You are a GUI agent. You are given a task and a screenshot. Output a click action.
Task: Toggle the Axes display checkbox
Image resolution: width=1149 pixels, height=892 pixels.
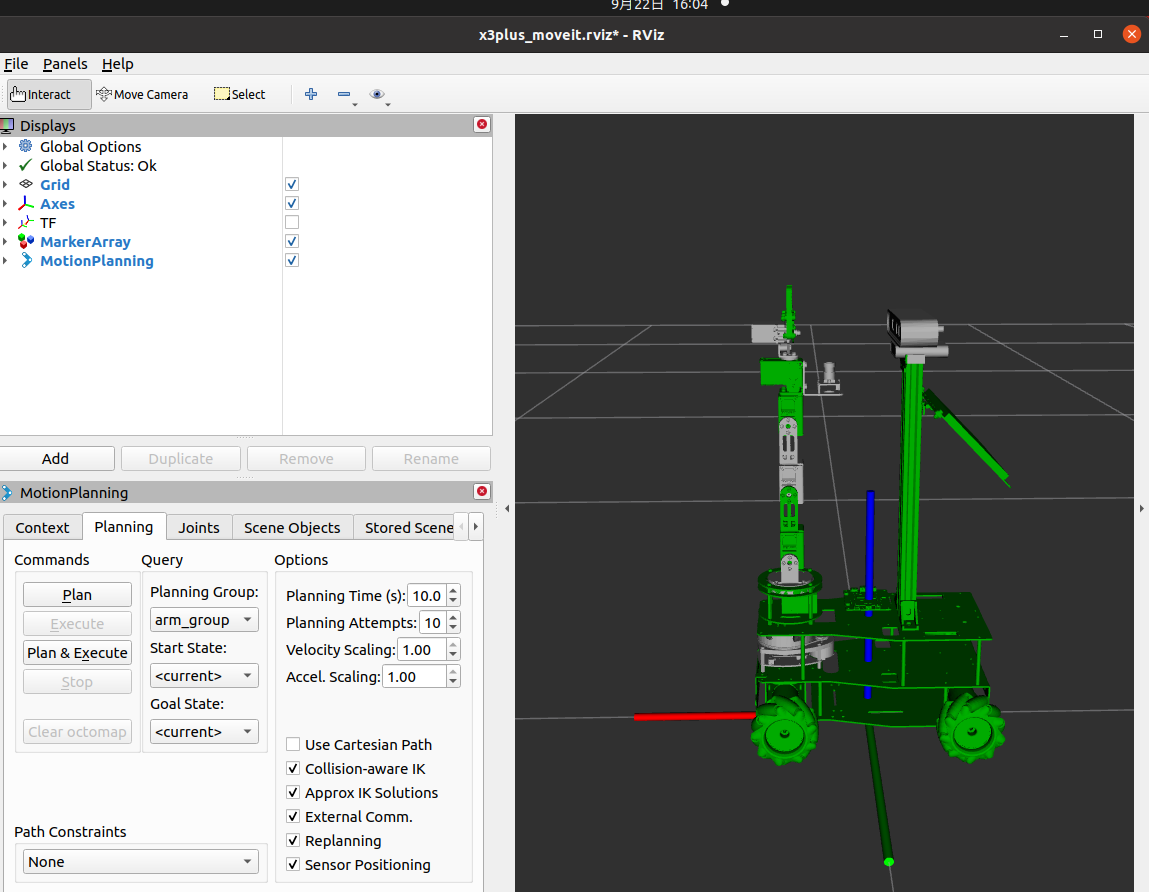click(x=292, y=204)
